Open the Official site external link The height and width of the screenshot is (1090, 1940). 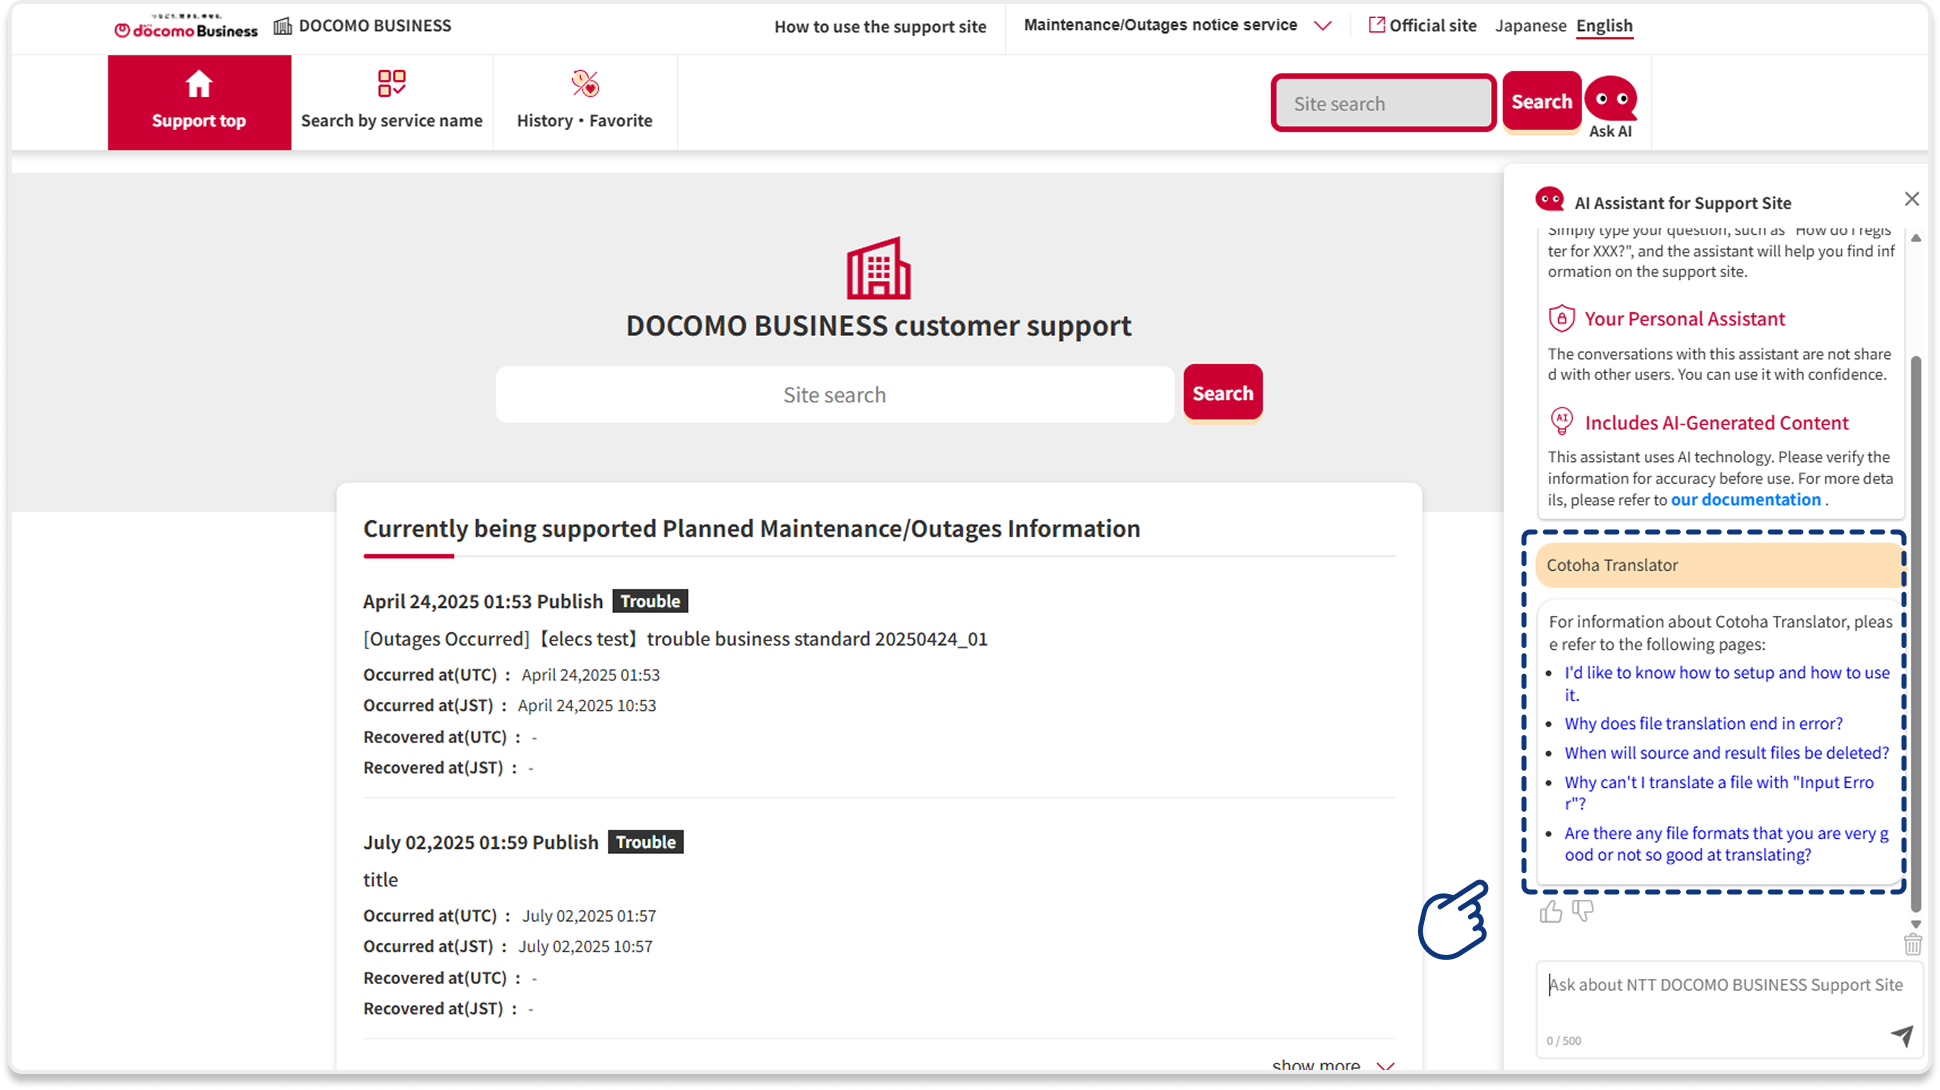(1422, 26)
